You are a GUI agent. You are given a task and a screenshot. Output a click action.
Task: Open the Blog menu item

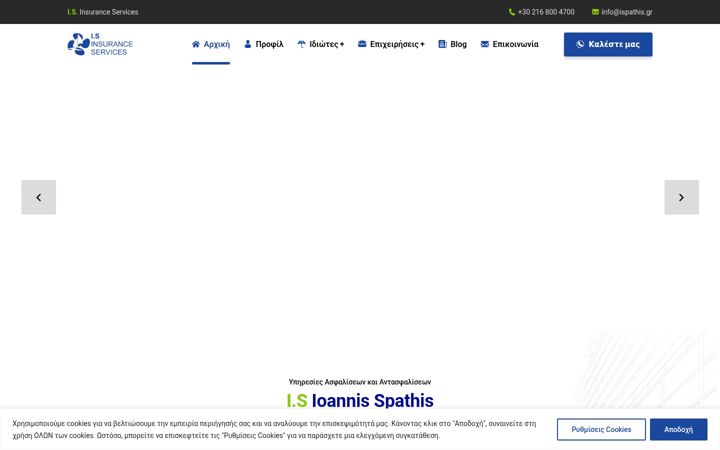[452, 44]
